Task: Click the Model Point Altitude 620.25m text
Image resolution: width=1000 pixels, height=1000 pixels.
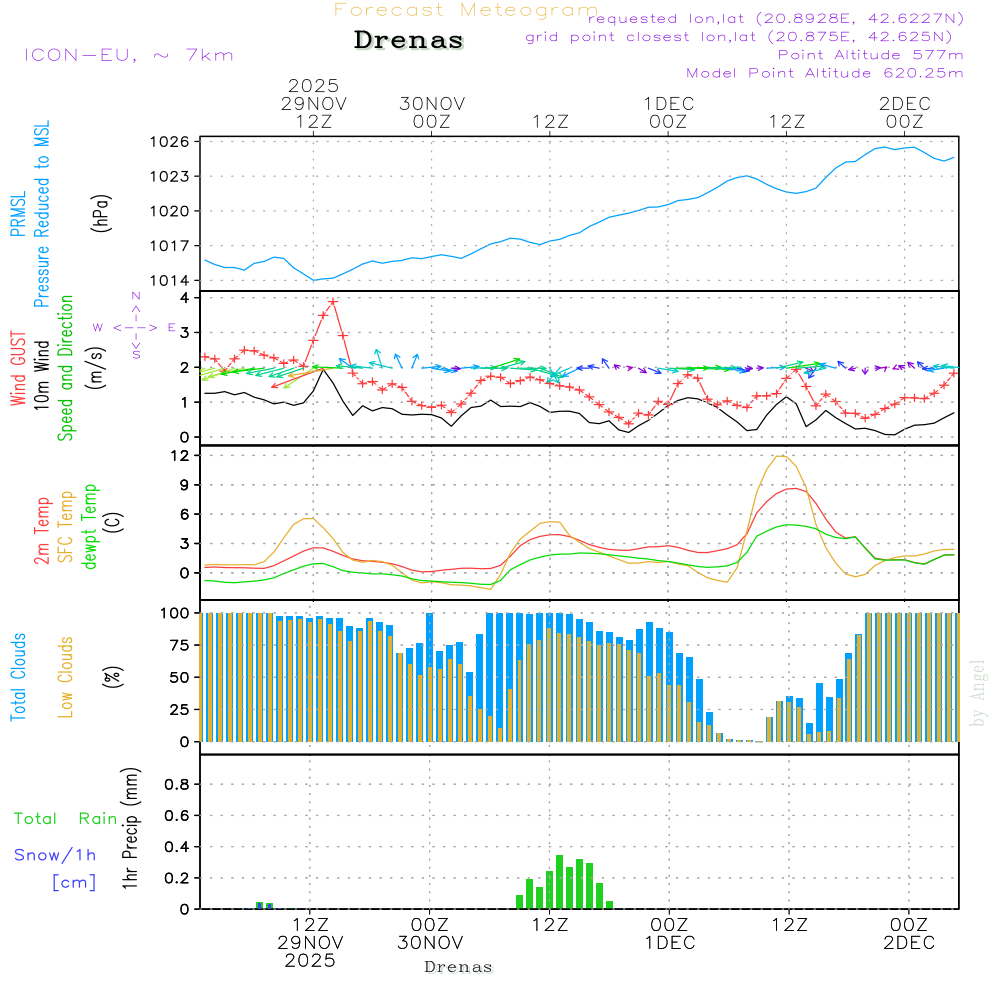Action: [824, 73]
